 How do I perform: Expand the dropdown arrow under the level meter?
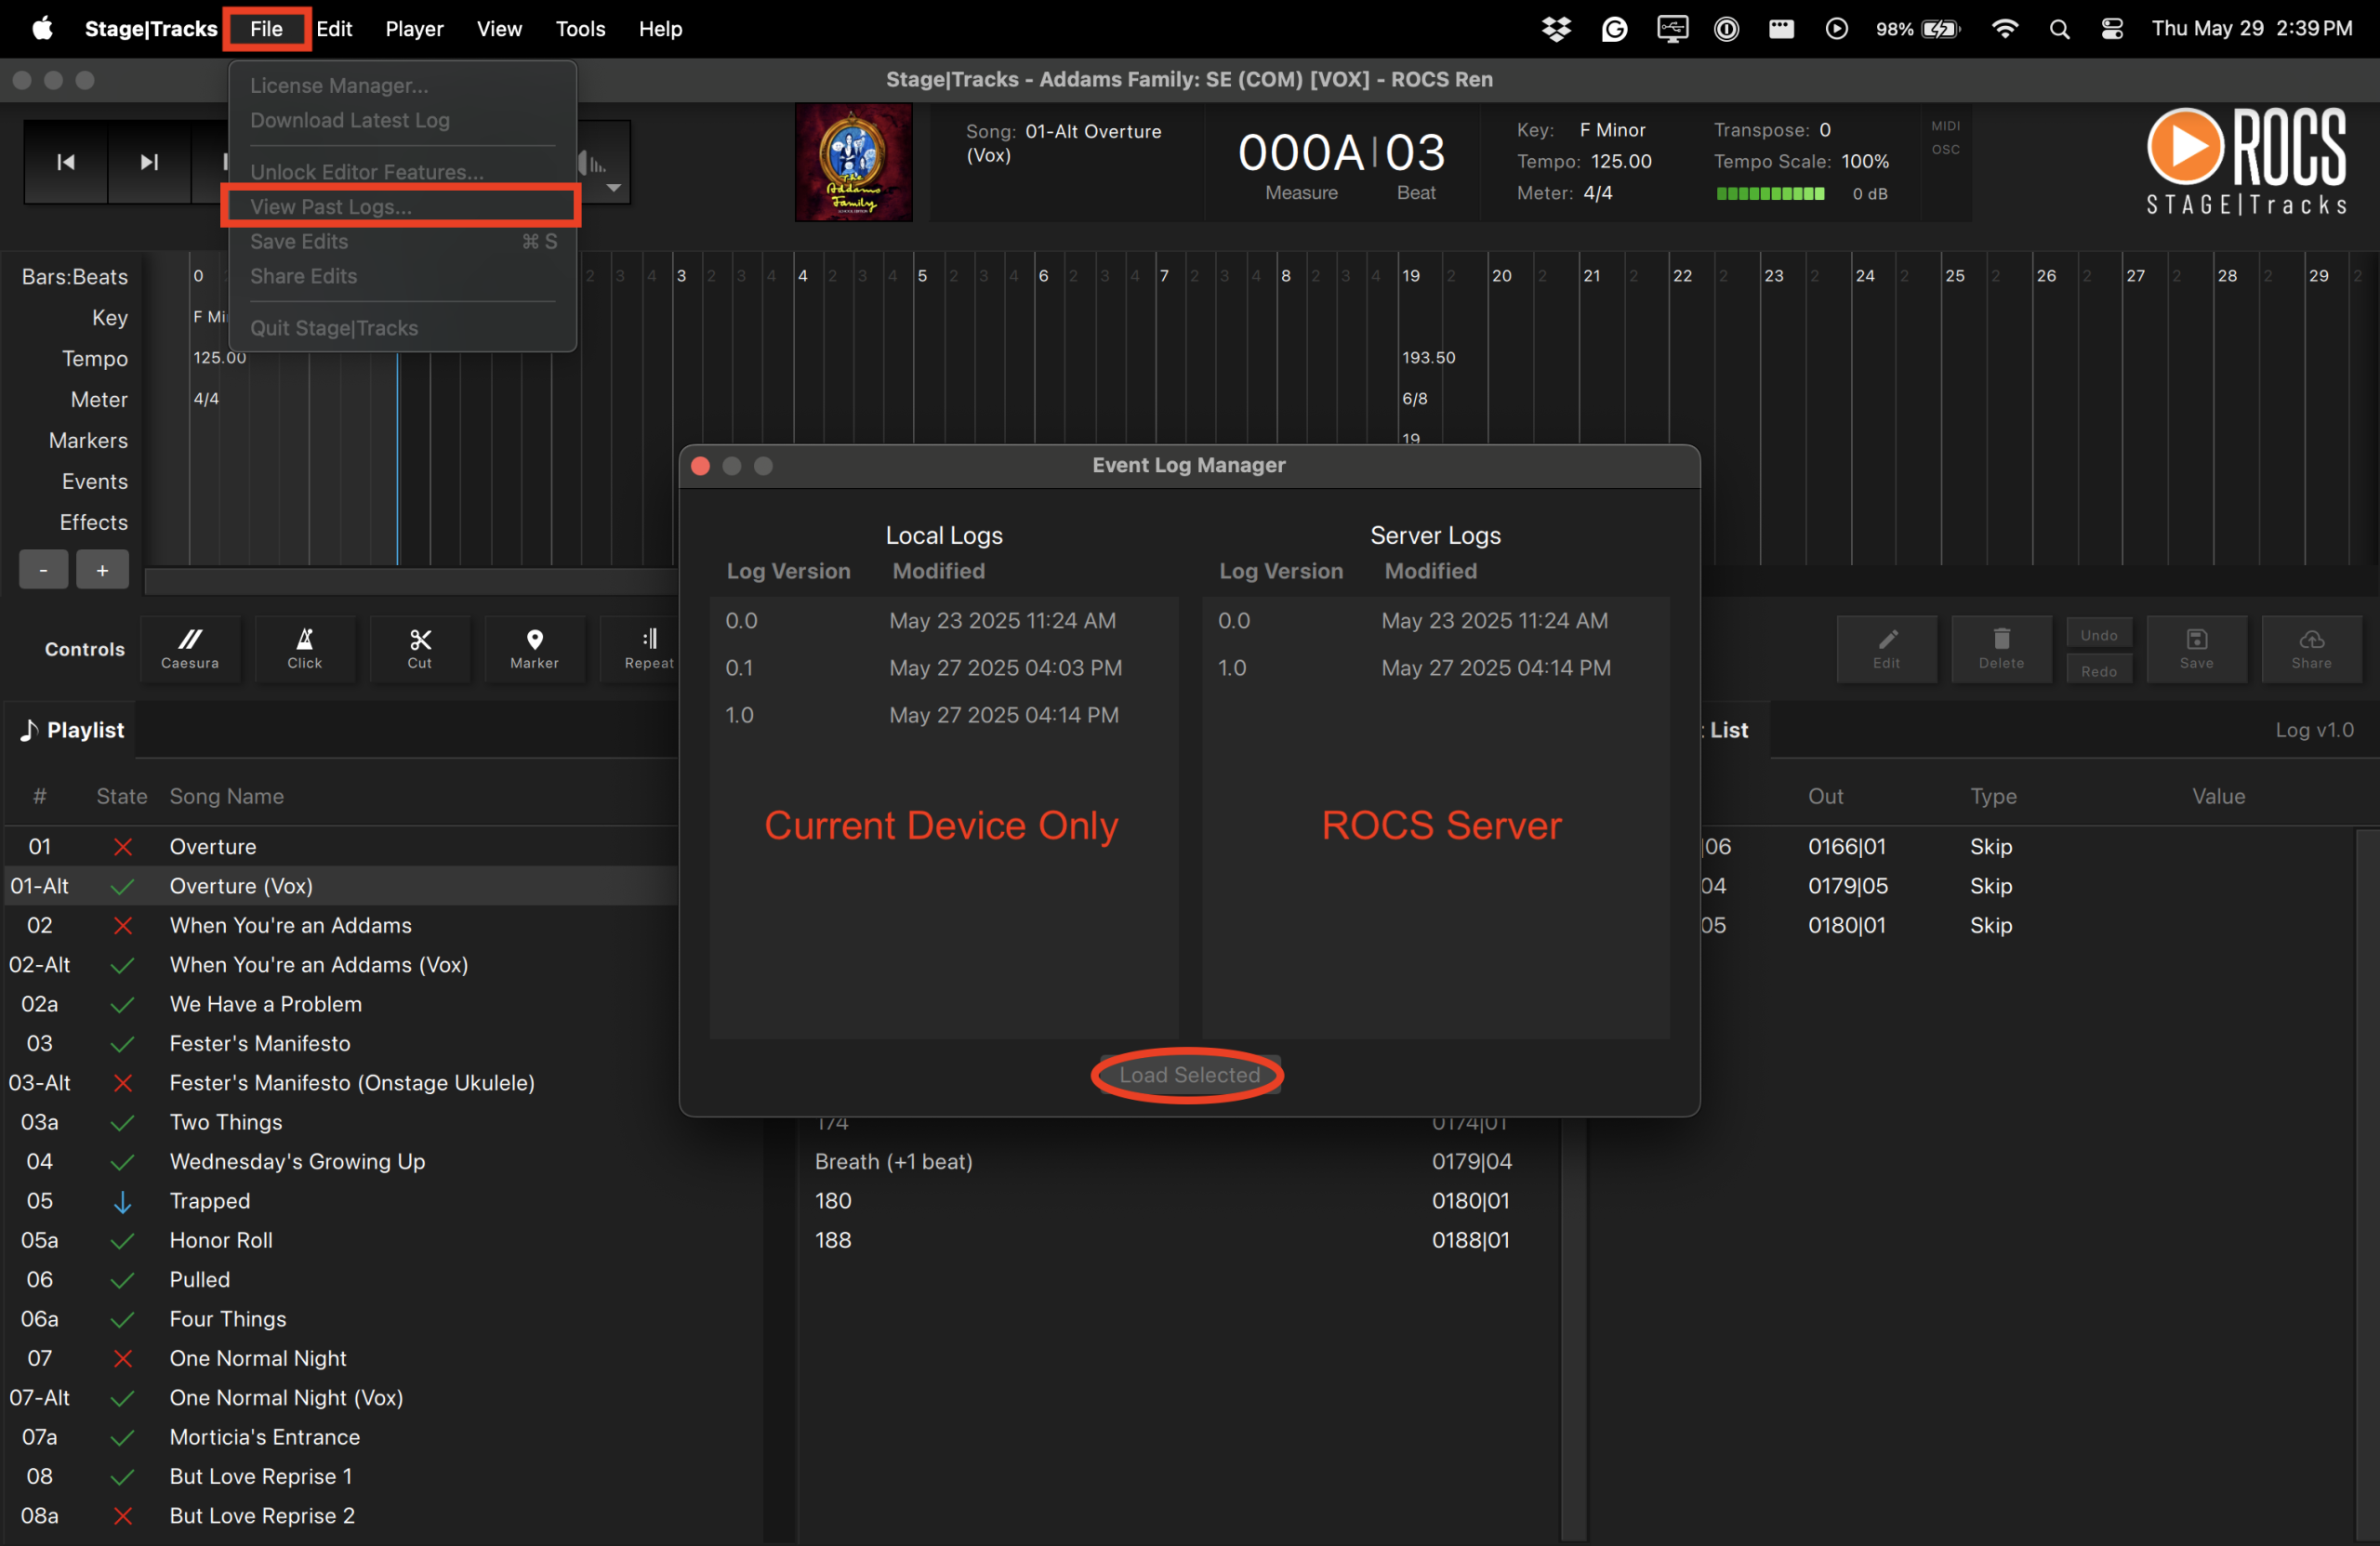(x=614, y=188)
